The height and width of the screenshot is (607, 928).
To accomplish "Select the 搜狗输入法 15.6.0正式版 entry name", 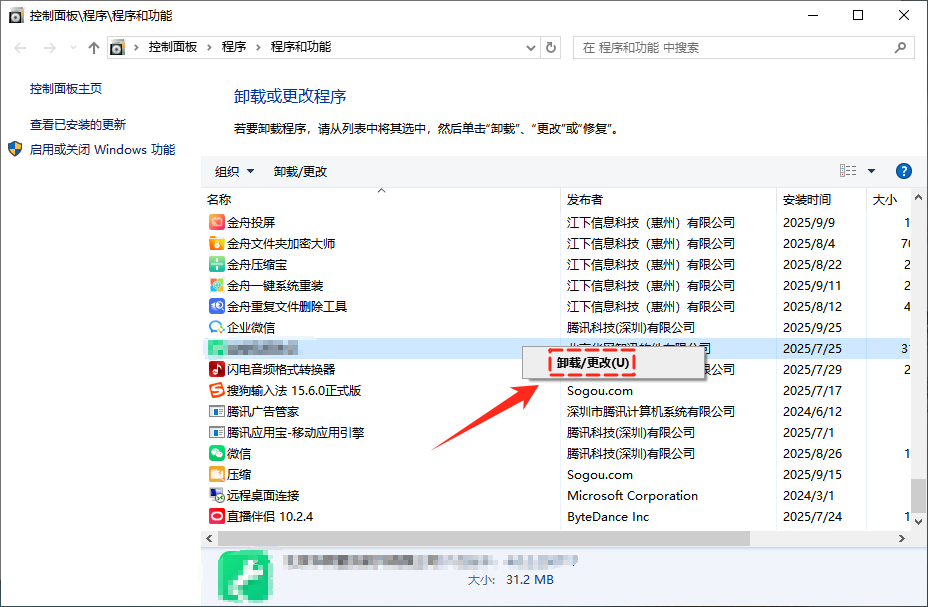I will (294, 390).
